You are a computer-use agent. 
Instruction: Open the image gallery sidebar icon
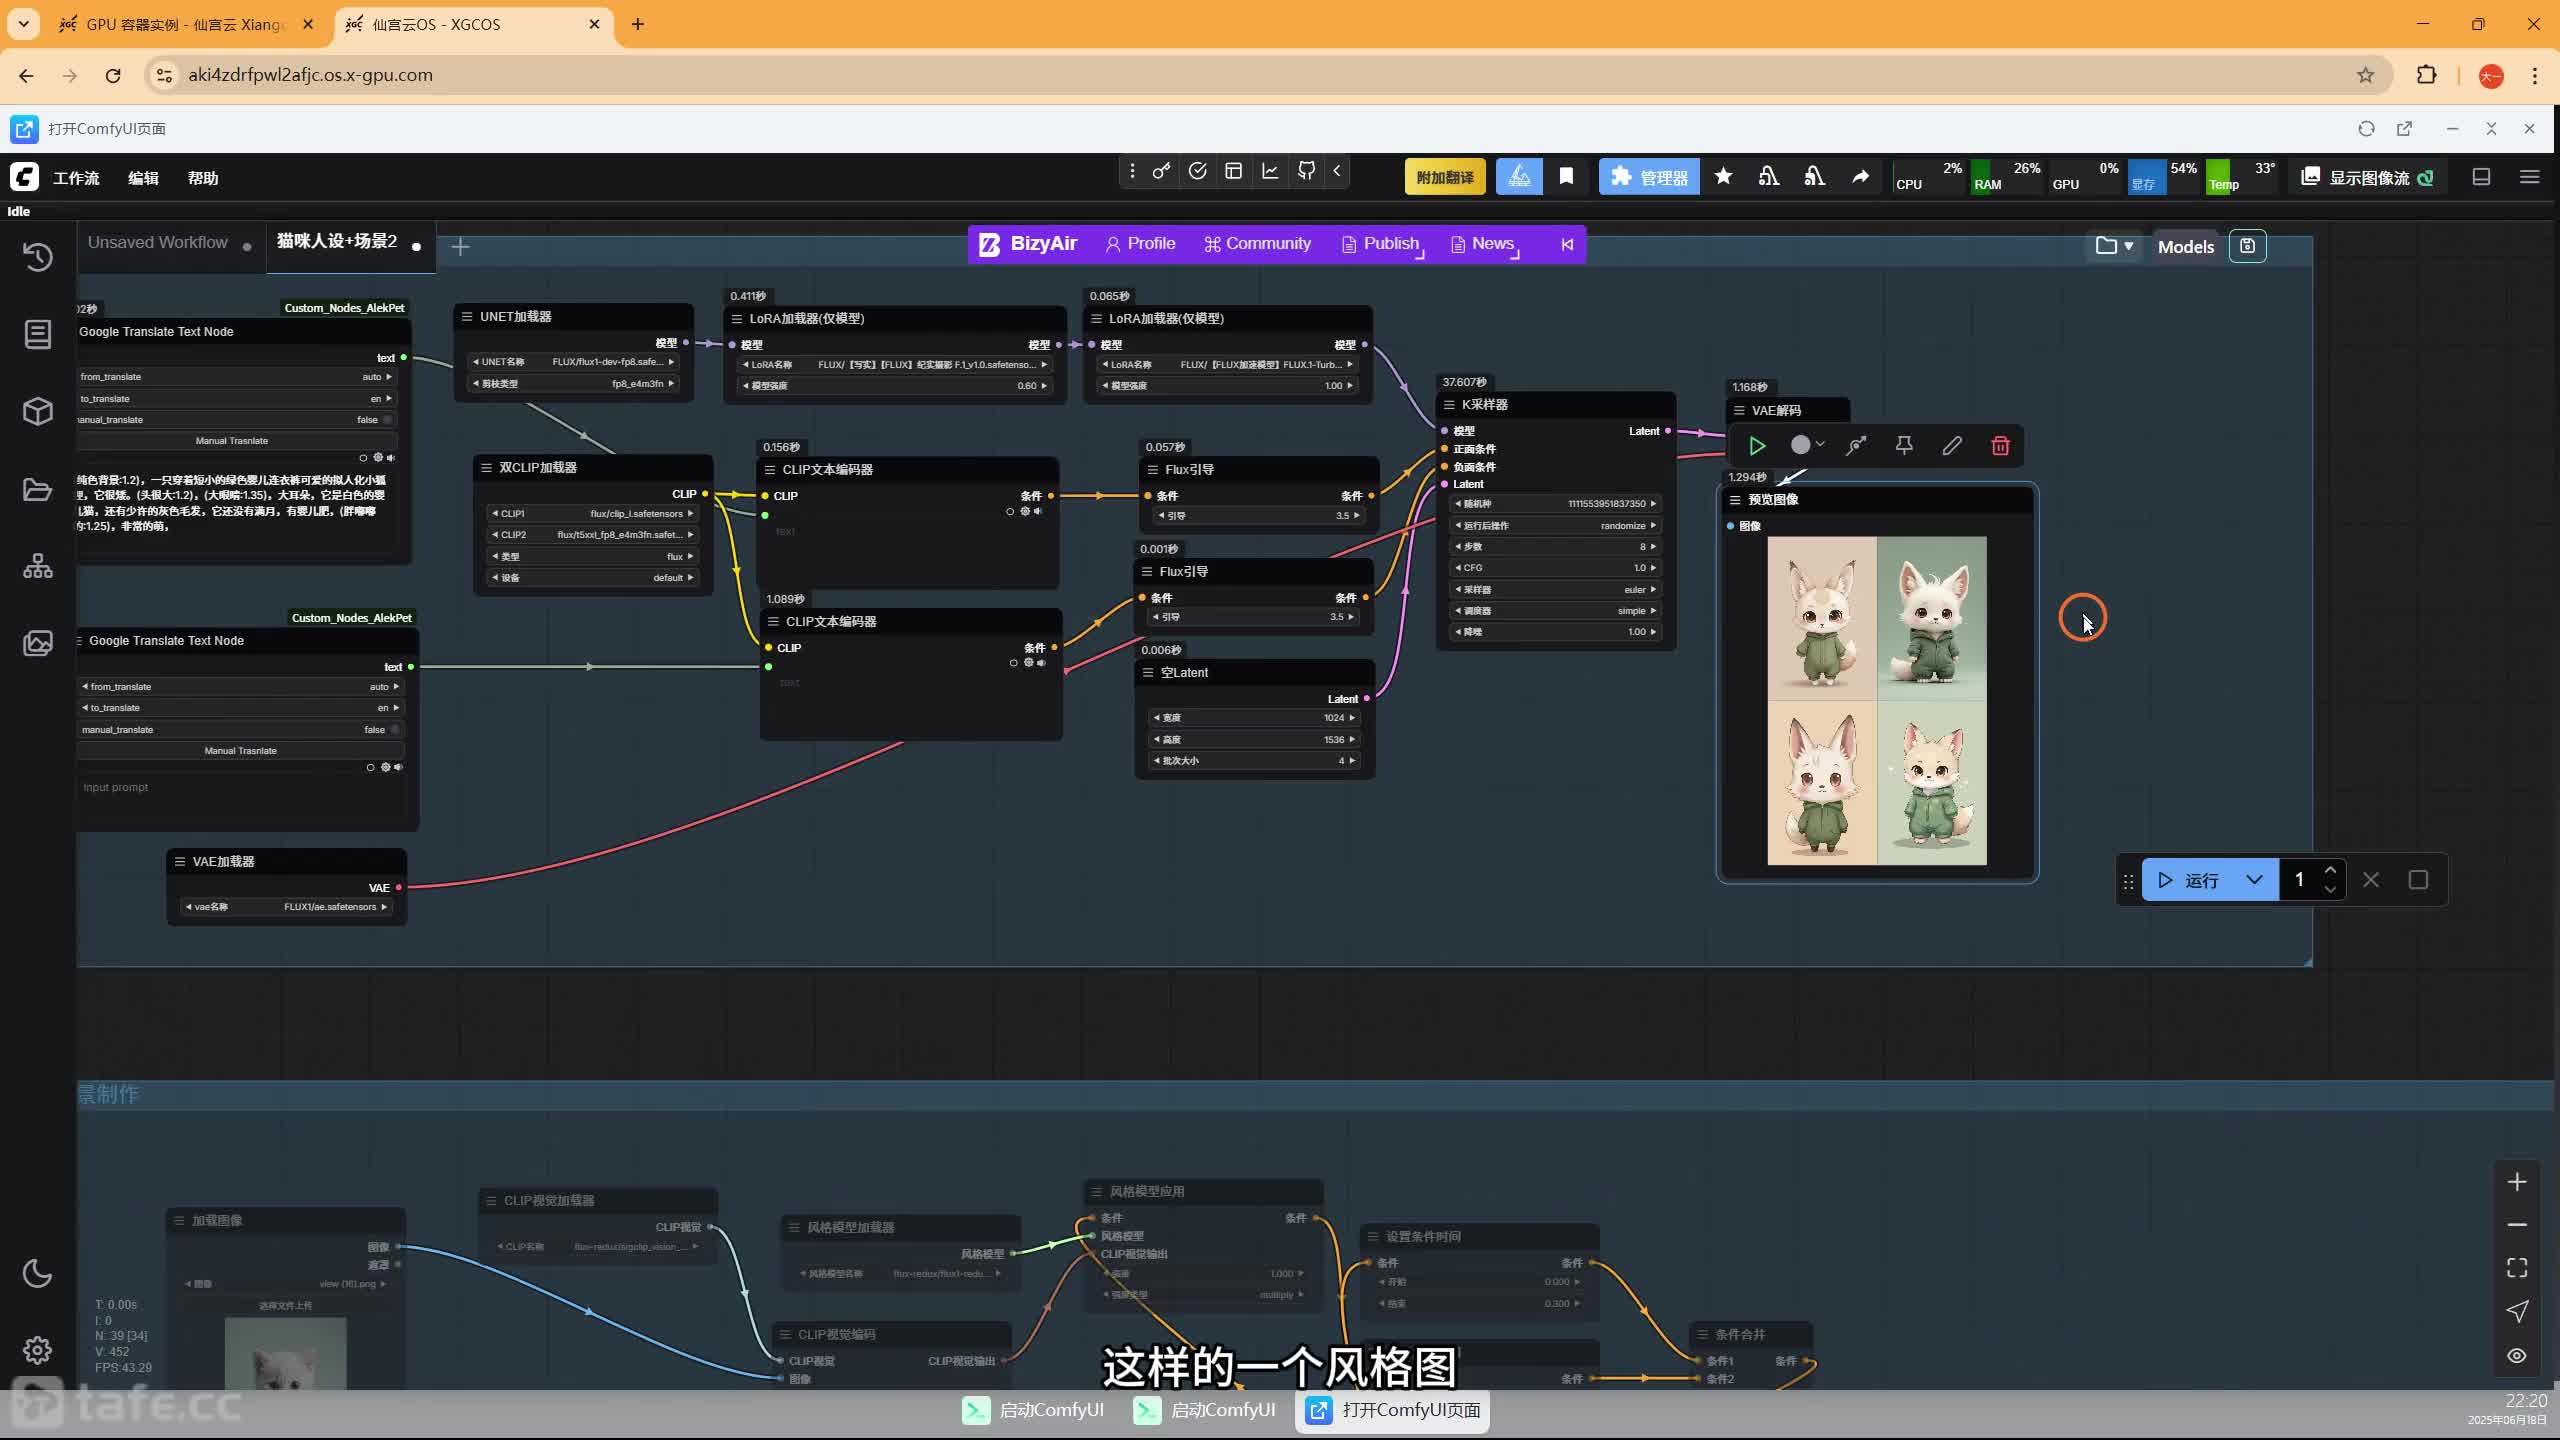pos(38,643)
